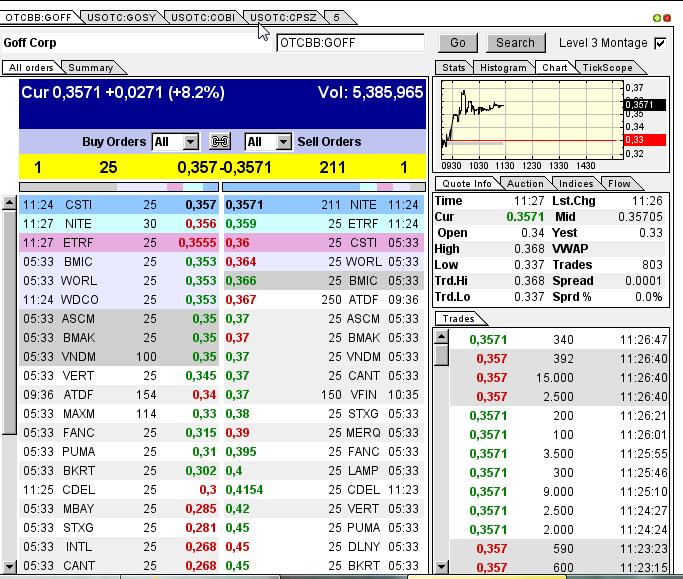Image resolution: width=683 pixels, height=579 pixels.
Task: Switch to the USOTC:GOSY tab
Action: click(x=122, y=17)
